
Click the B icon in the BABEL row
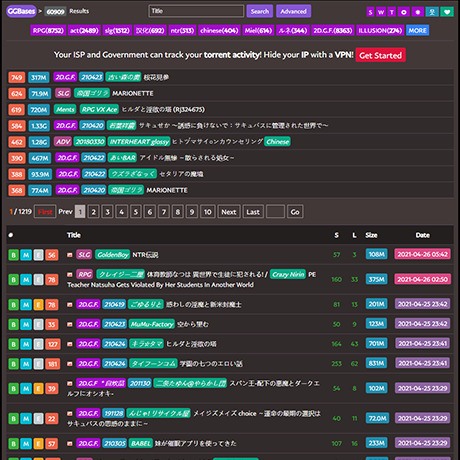(x=13, y=444)
